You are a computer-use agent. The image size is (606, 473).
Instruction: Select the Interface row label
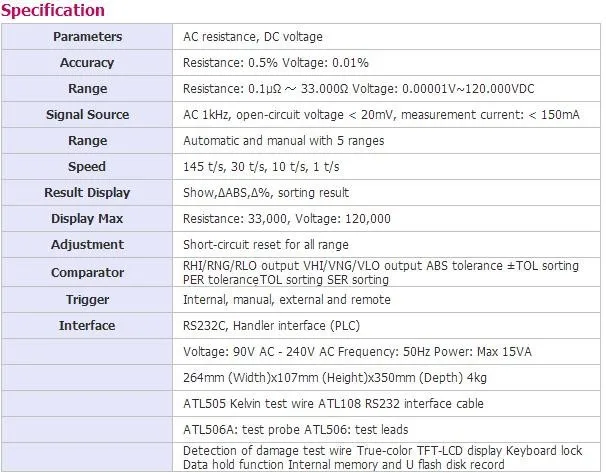87,325
